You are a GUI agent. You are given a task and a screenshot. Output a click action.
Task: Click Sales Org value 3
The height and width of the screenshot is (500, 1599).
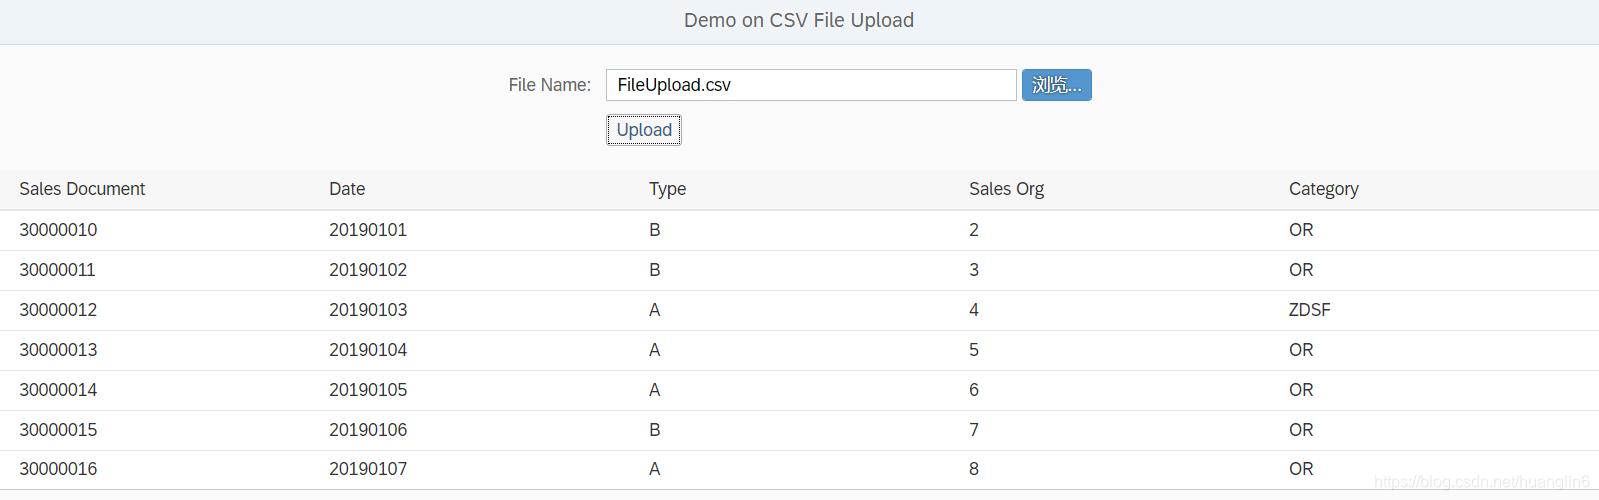tap(974, 270)
